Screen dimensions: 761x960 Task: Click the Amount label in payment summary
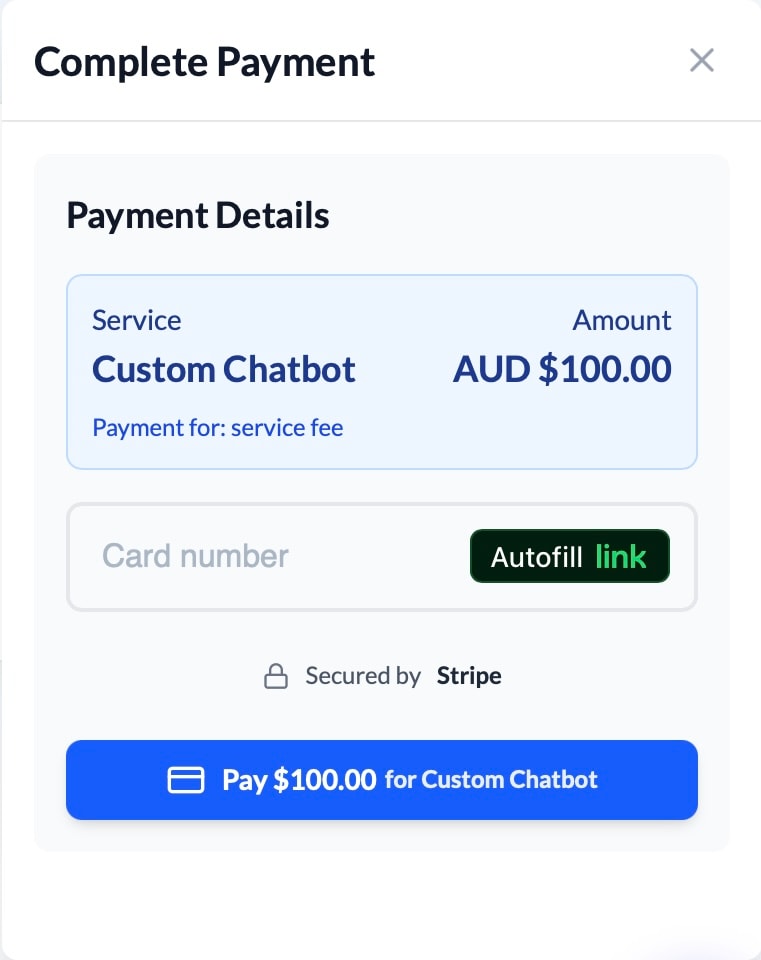[x=621, y=320]
